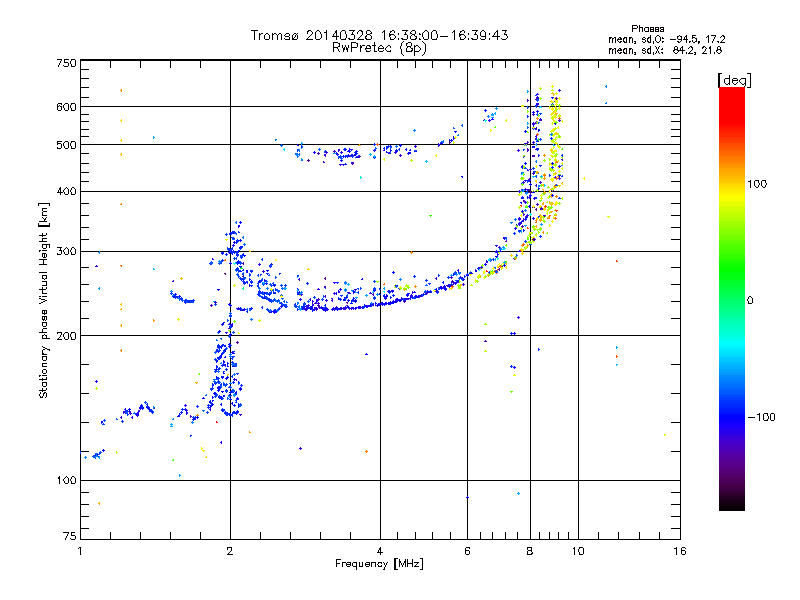Click the y-axis label '400'

(66, 192)
